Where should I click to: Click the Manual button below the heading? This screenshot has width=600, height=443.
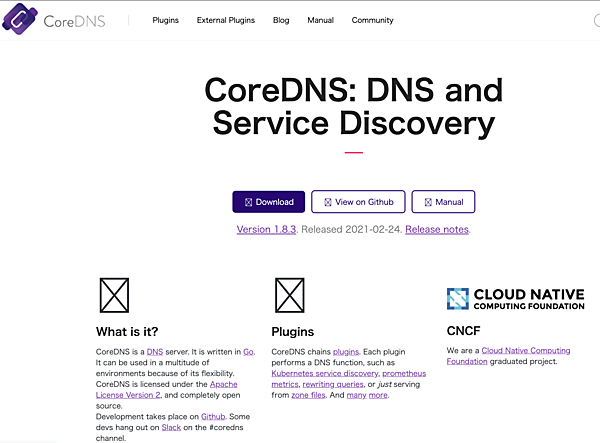coord(443,202)
